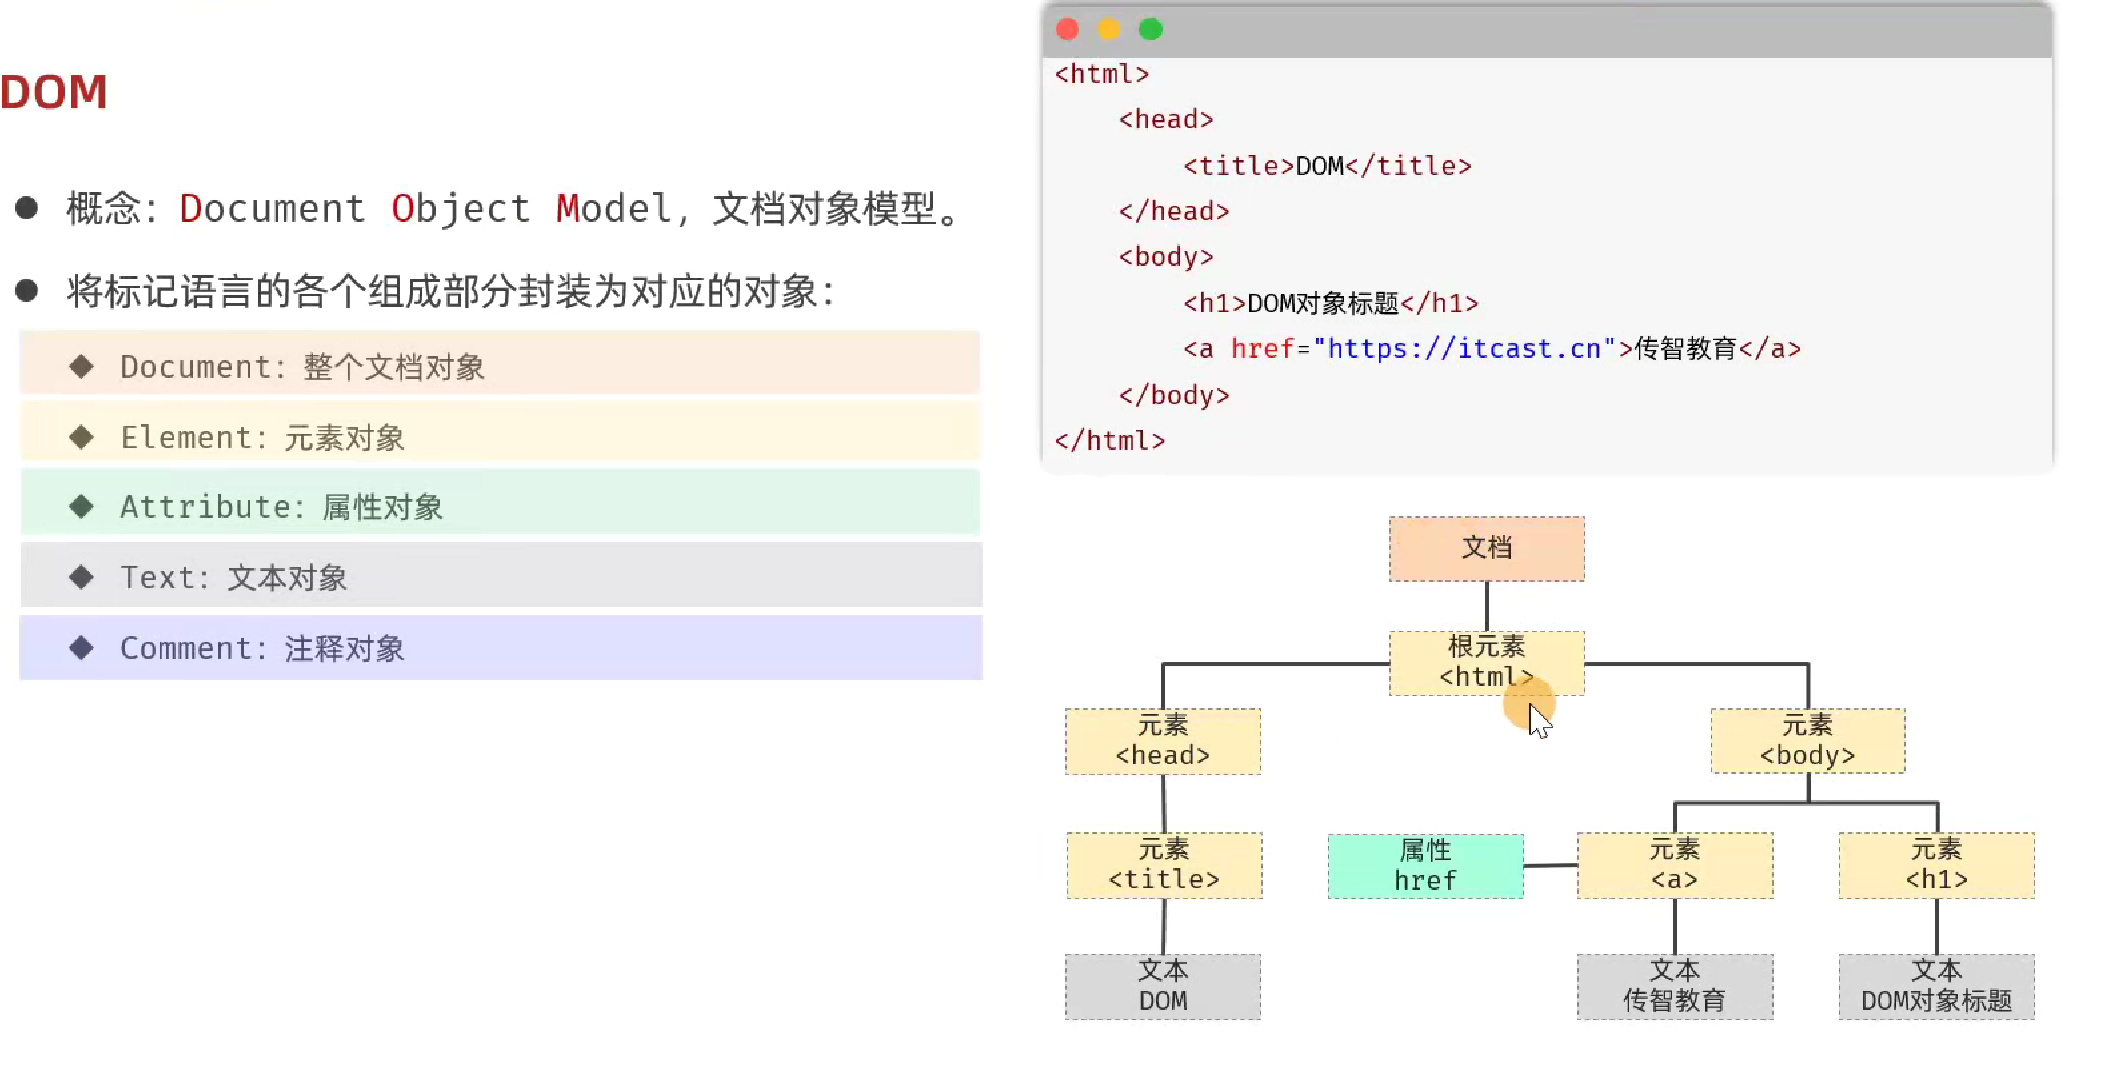The width and height of the screenshot is (2115, 1068).
Task: Click the green 属性 href node
Action: tap(1425, 866)
